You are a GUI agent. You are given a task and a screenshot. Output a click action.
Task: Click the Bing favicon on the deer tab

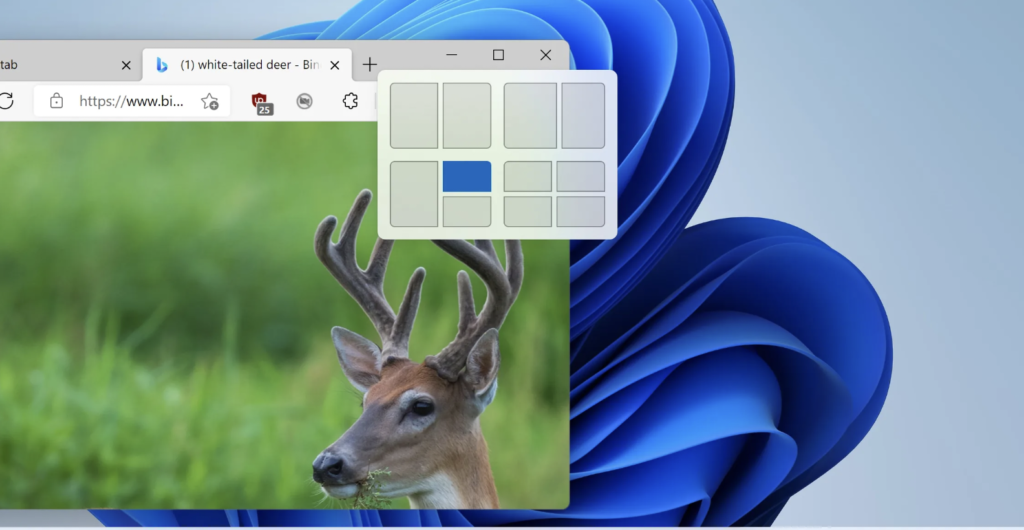point(161,65)
